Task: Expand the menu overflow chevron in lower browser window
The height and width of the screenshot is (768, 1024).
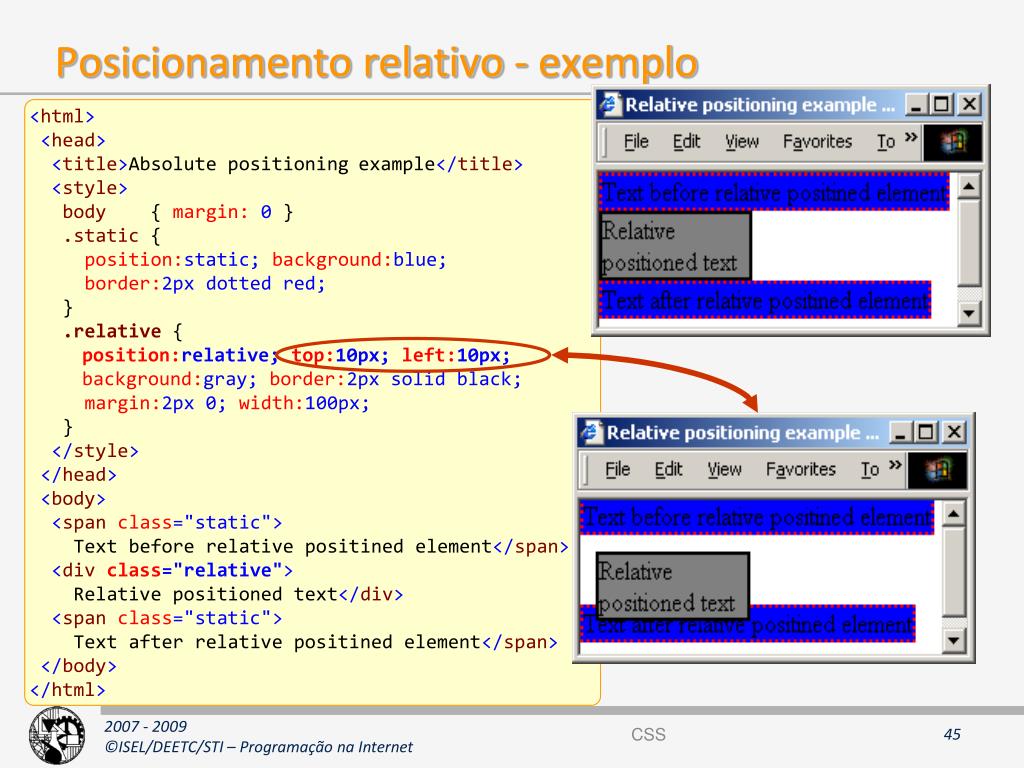Action: click(x=895, y=465)
